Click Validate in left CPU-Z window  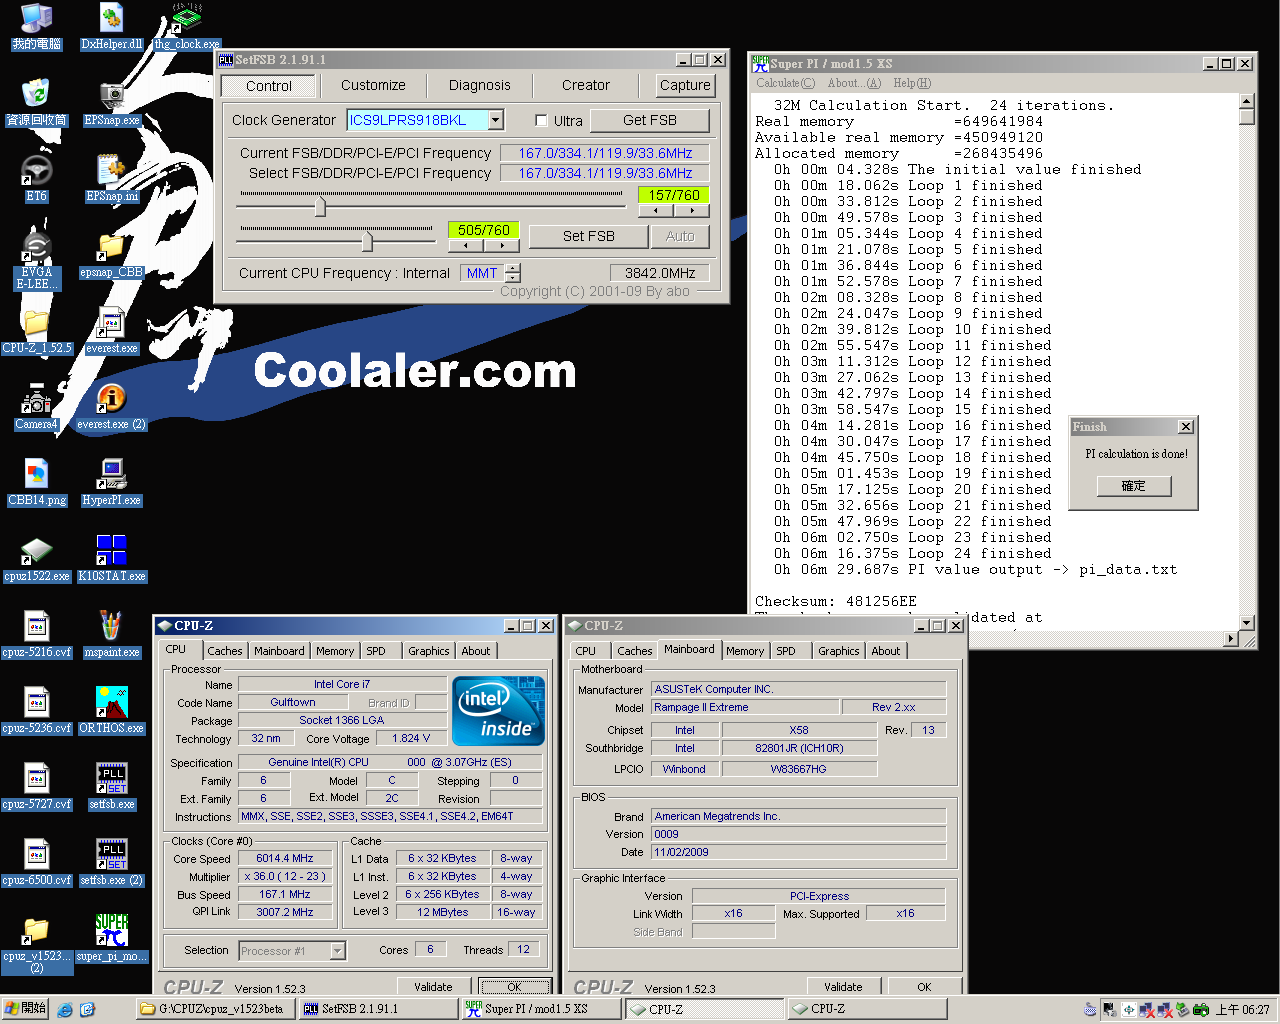click(x=433, y=987)
